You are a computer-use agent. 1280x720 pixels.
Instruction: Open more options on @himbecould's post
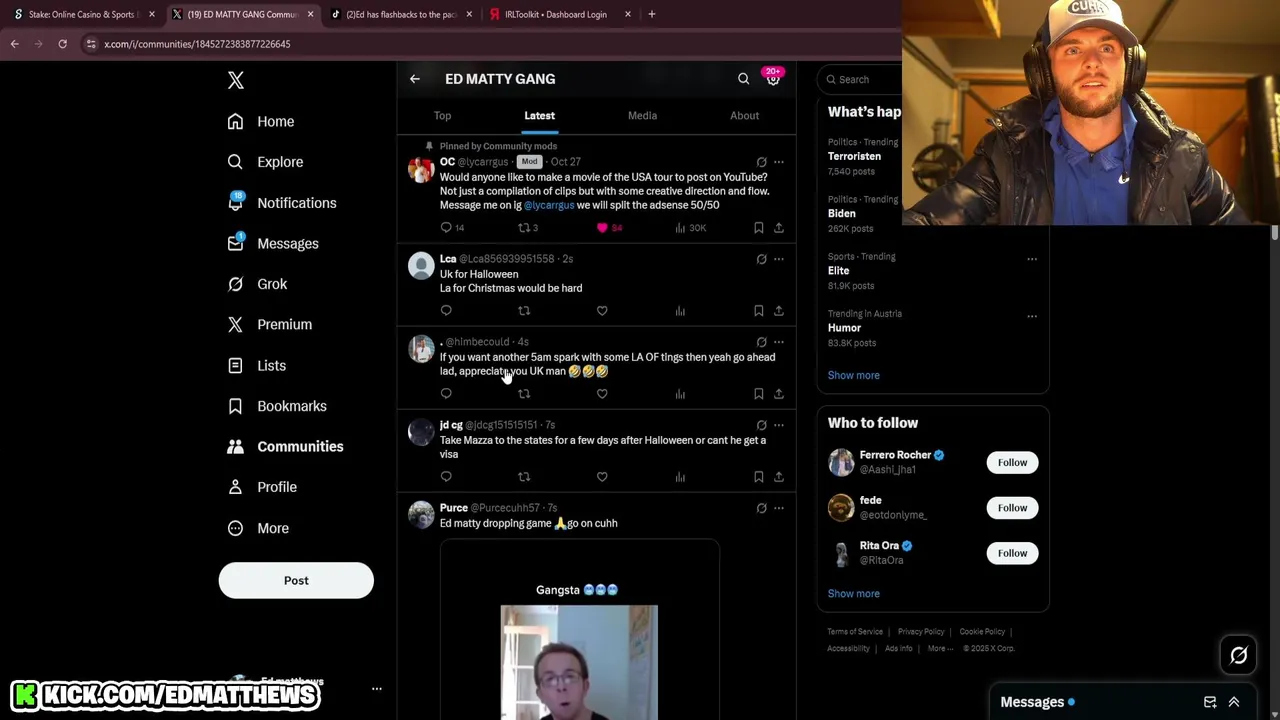[x=779, y=342]
